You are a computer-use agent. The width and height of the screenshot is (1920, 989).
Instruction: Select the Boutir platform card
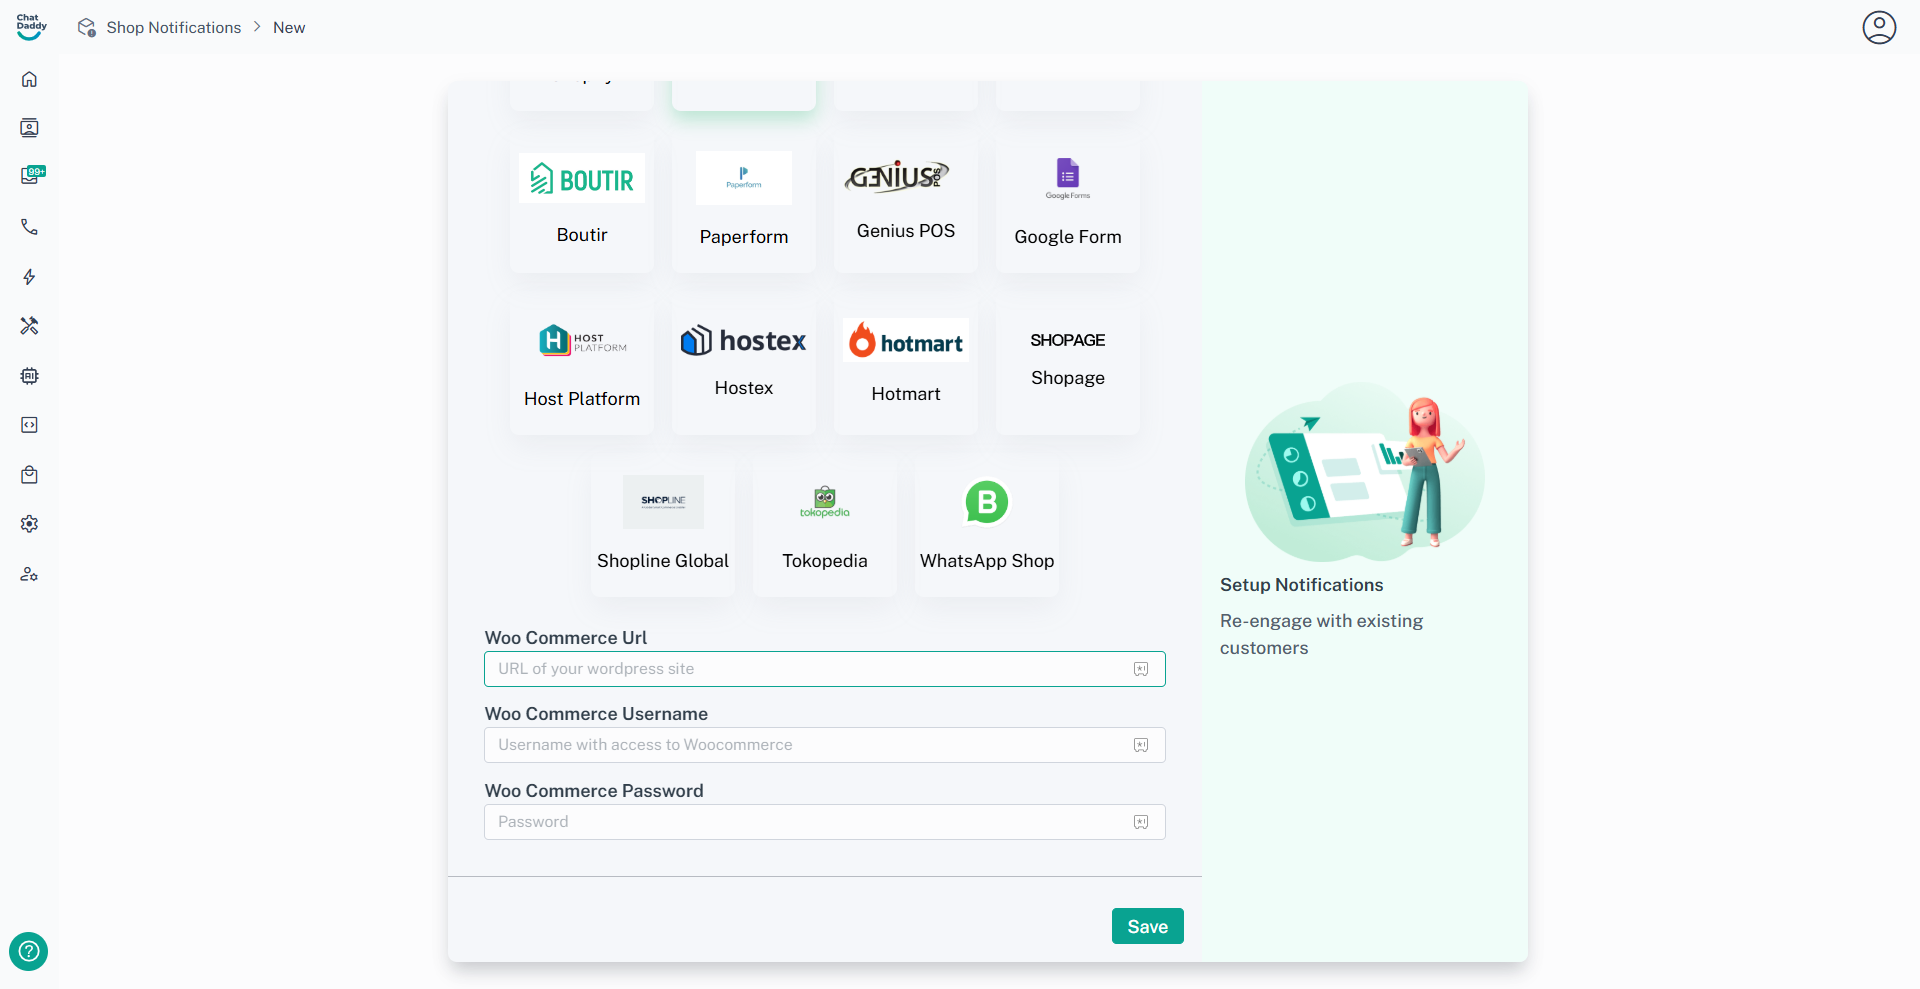(582, 204)
